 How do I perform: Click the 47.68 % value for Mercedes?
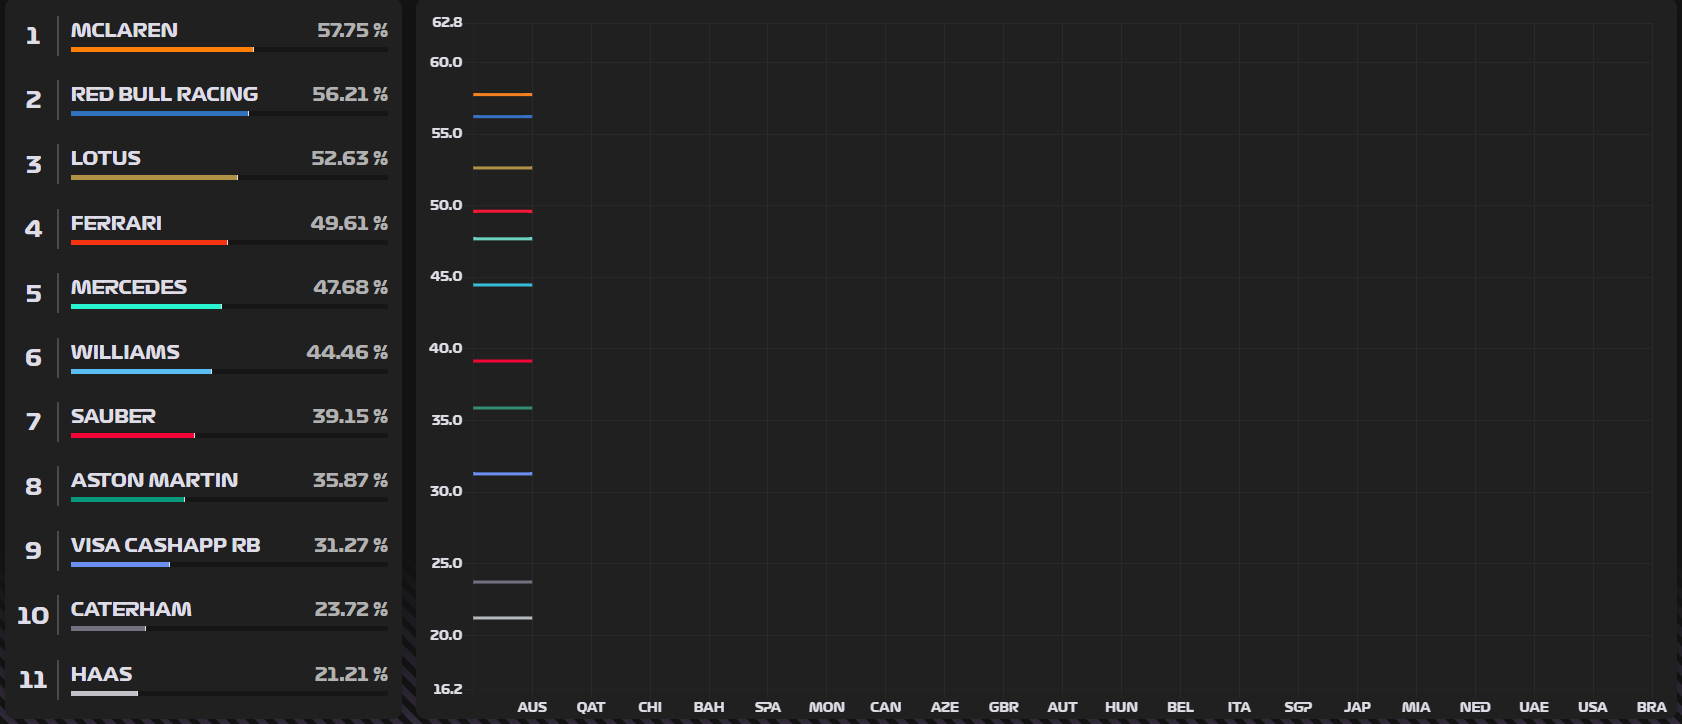click(351, 287)
